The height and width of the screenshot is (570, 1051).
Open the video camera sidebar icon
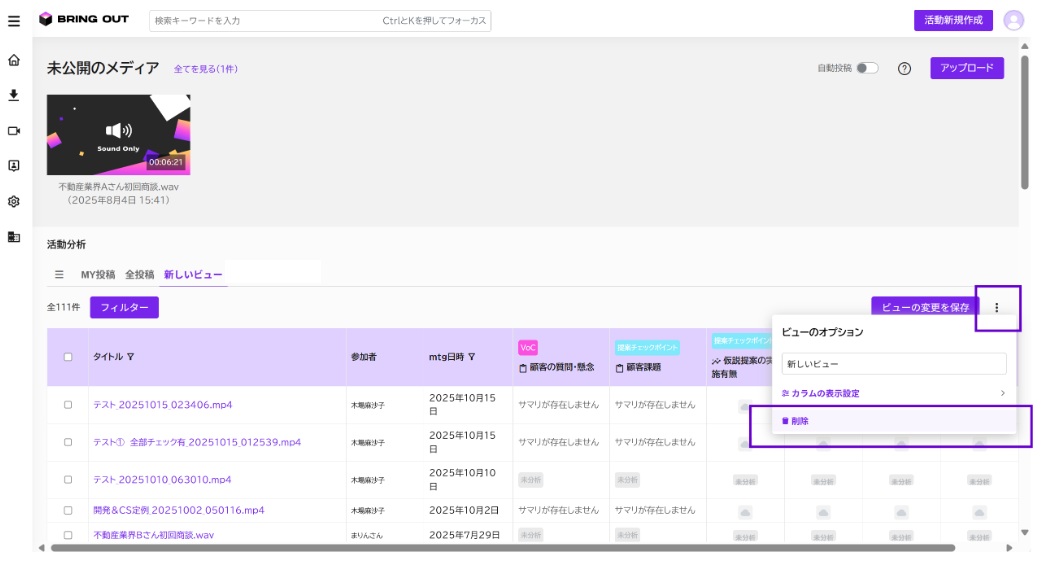13,131
